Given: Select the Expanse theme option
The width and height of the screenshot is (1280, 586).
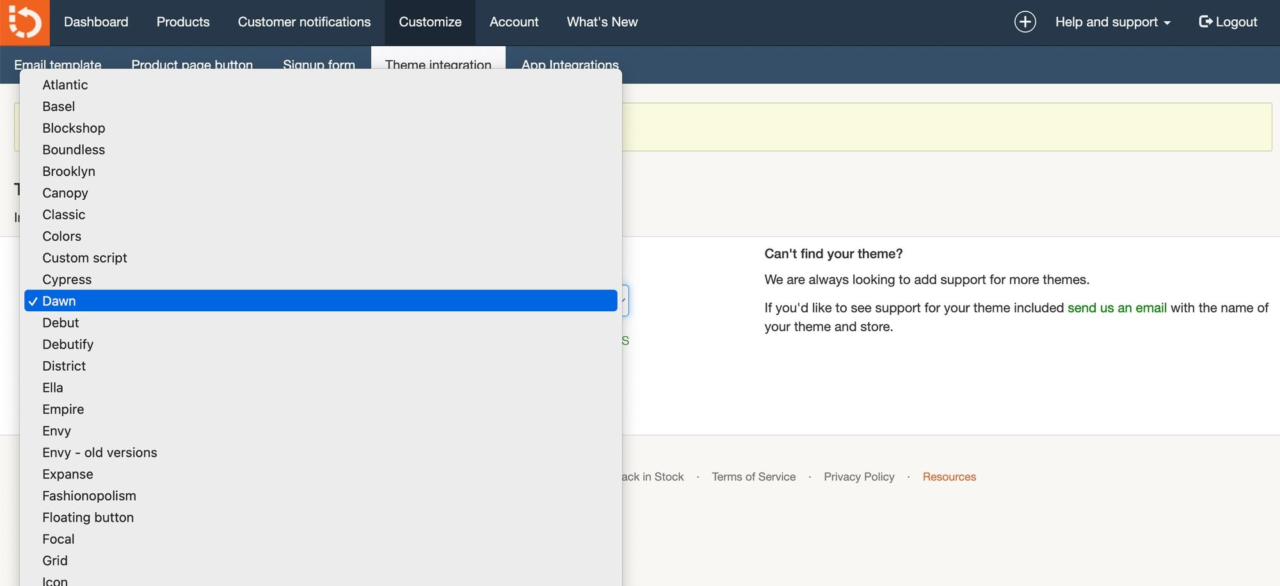Looking at the screenshot, I should 321,475.
